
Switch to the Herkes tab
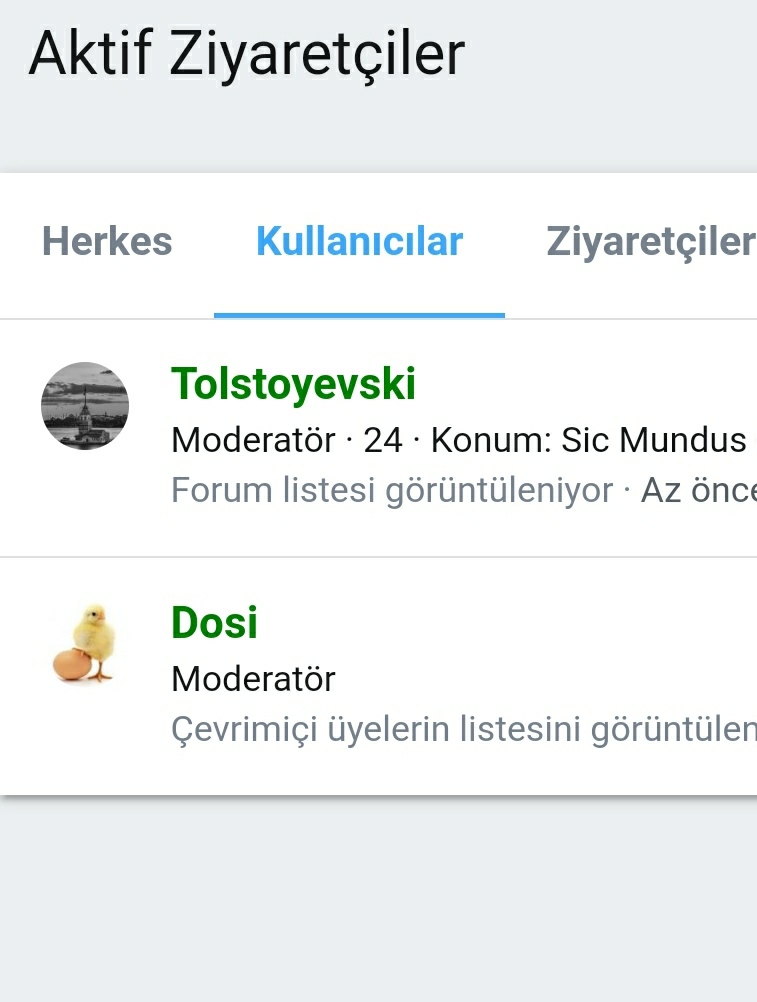click(x=107, y=242)
